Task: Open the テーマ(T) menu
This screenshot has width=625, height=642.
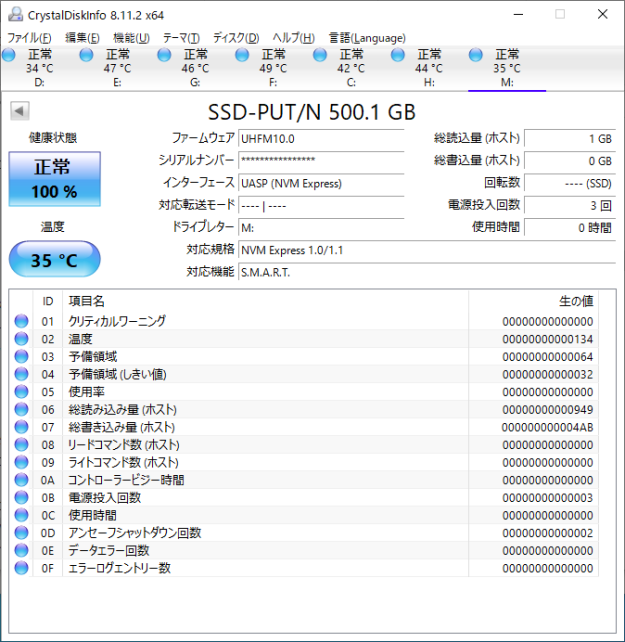Action: (x=181, y=37)
